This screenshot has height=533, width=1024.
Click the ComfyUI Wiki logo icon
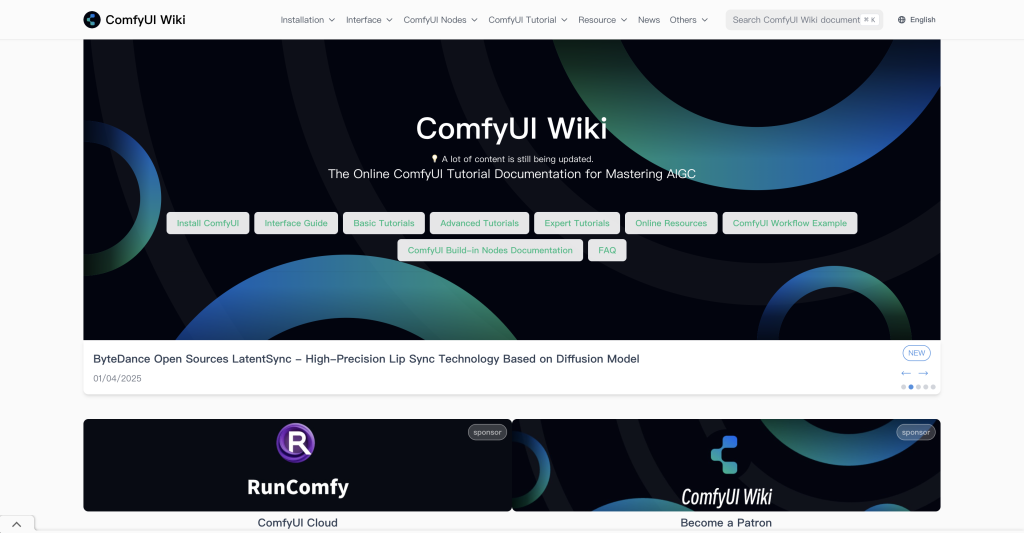click(92, 20)
